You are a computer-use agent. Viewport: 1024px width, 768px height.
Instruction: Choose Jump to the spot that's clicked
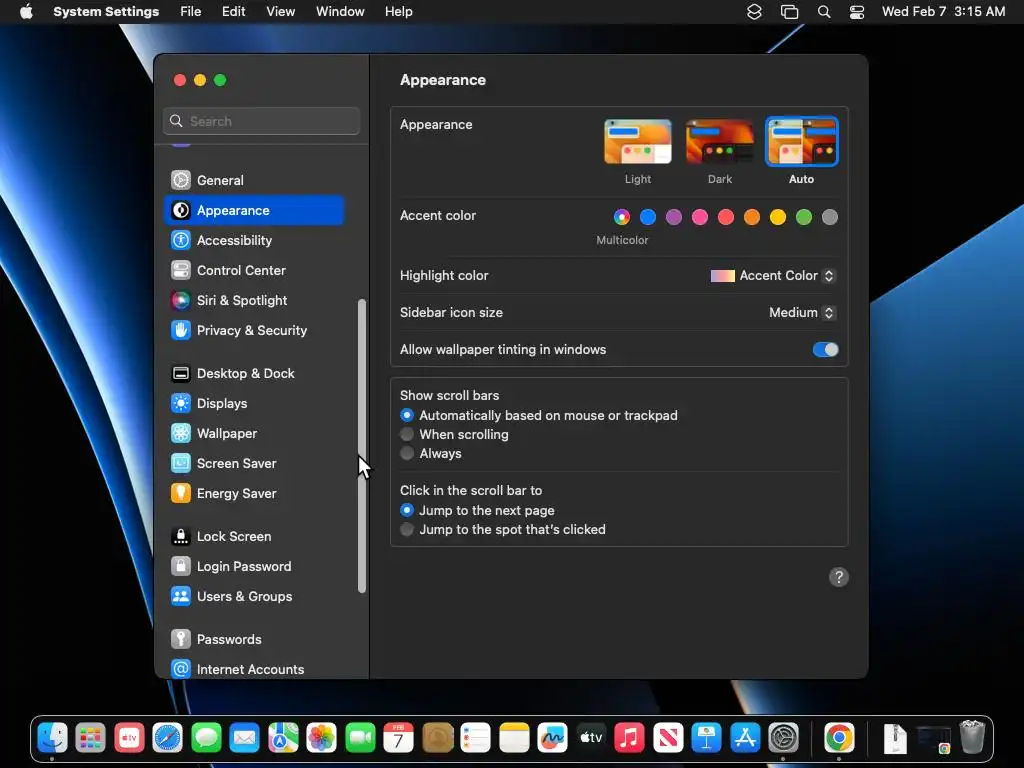(407, 530)
